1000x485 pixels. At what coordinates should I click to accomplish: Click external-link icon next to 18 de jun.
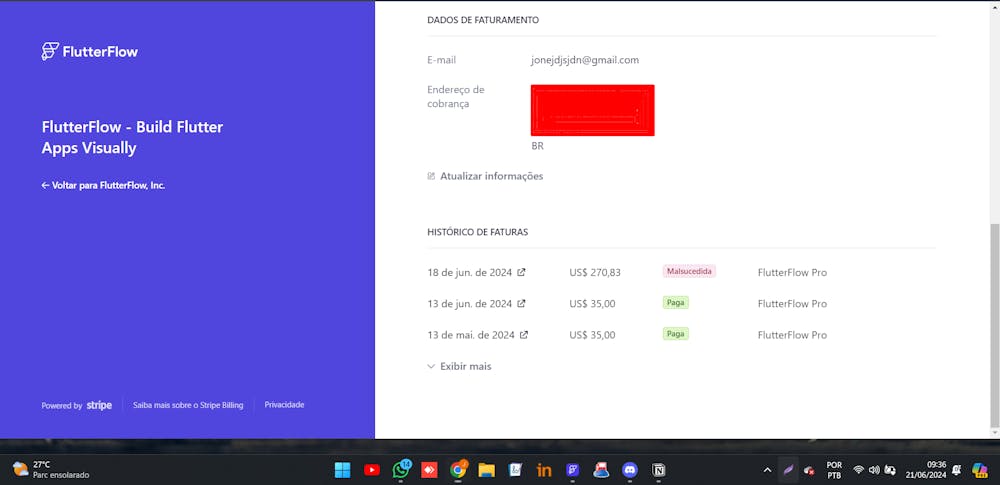click(x=521, y=272)
